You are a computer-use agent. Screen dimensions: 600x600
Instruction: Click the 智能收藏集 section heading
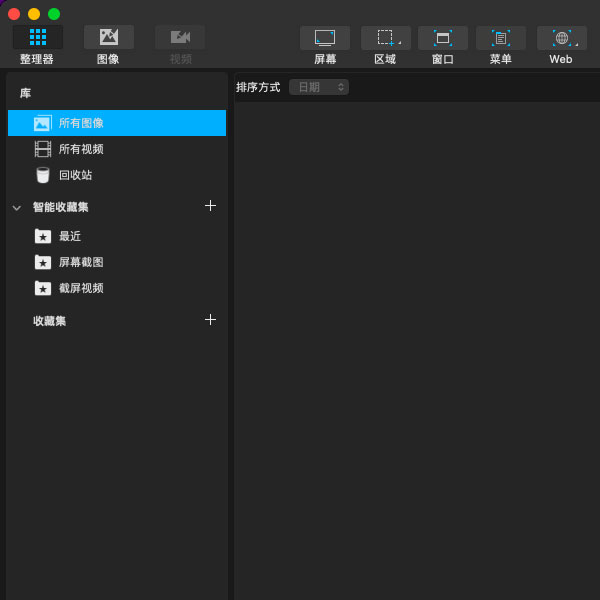click(60, 207)
